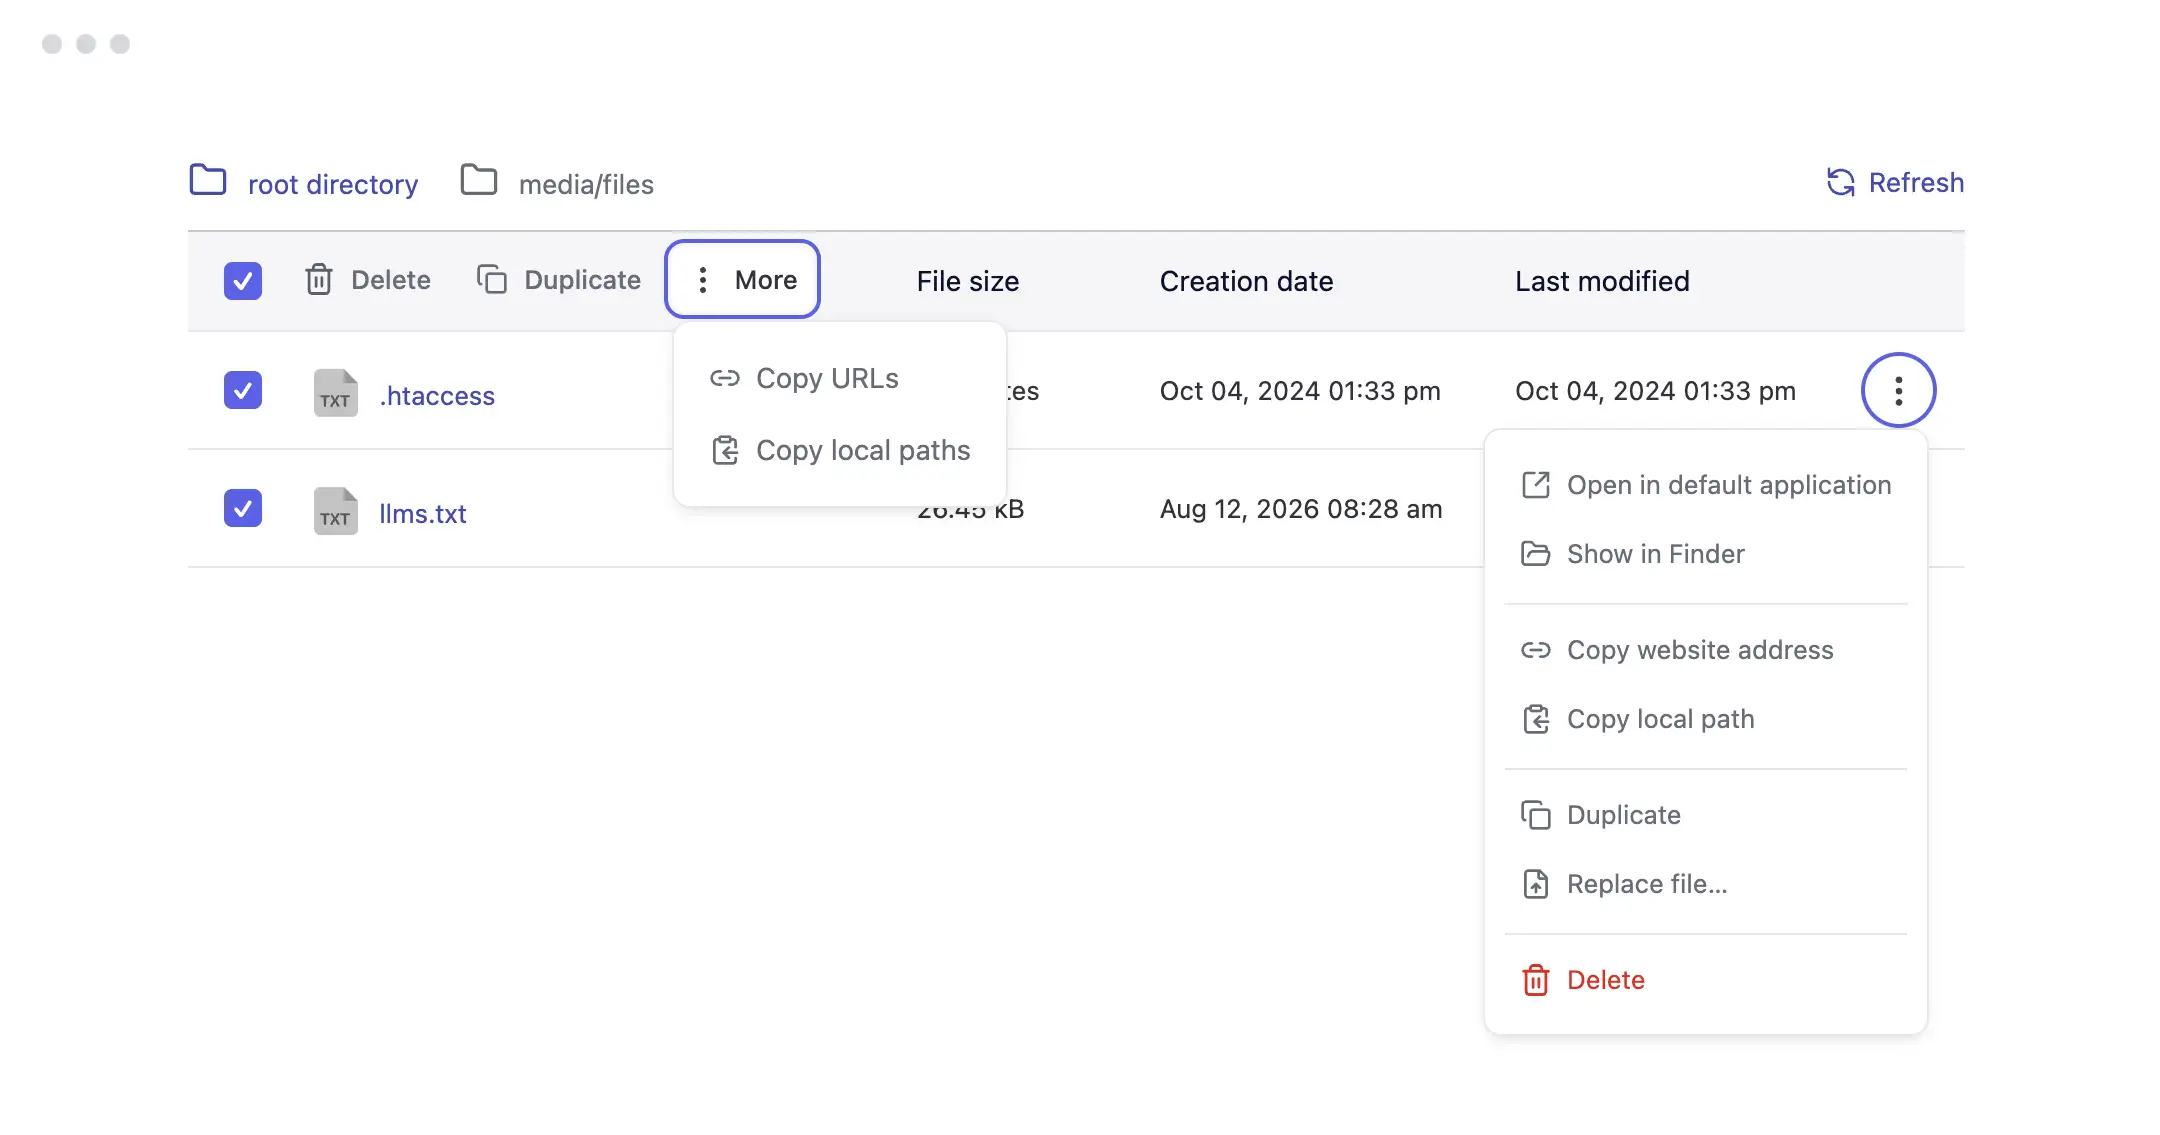This screenshot has height=1135, width=2160.
Task: Click the Refresh circular arrows icon
Action: click(1840, 182)
